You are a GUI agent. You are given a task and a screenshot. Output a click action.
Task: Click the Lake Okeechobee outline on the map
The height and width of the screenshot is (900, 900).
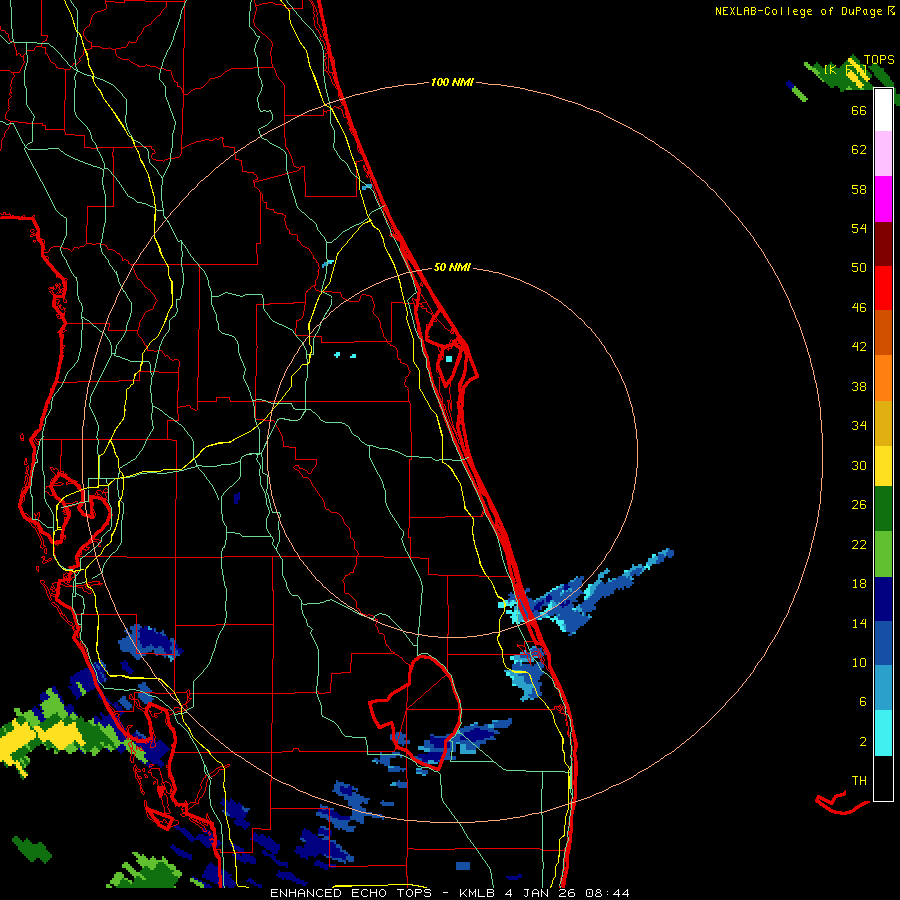coord(416,712)
